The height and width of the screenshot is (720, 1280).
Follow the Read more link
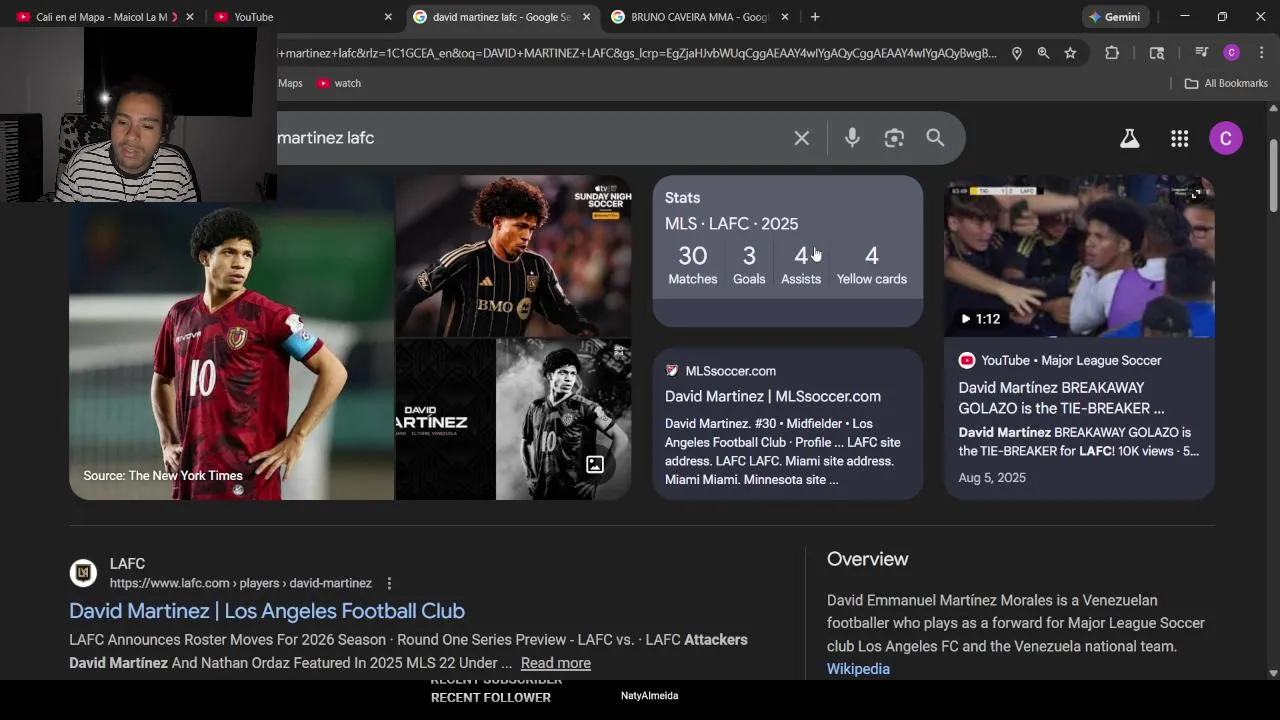[556, 663]
